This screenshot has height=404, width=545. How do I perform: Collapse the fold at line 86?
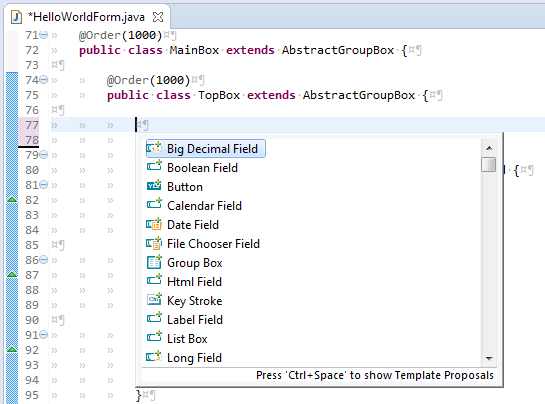click(x=43, y=260)
